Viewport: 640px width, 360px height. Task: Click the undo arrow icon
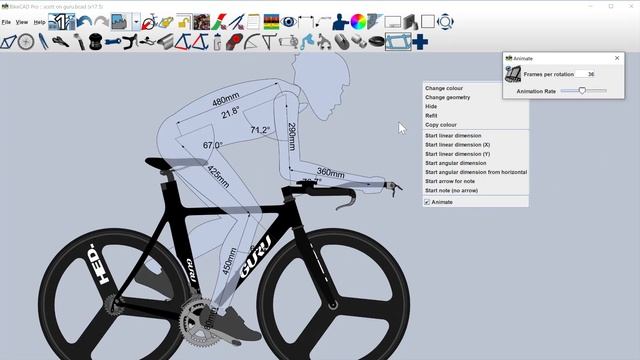click(x=84, y=22)
